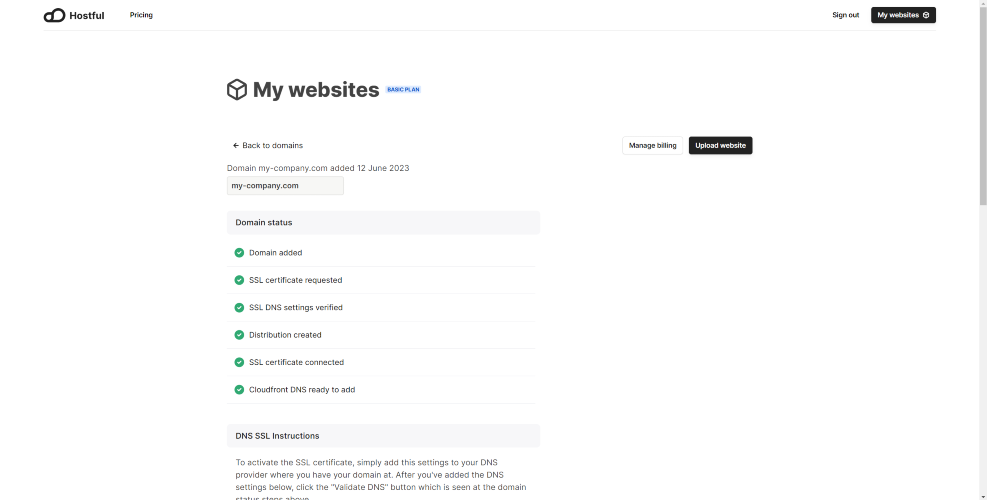
Task: Click the green check beside SSL certificate connected
Action: pos(239,362)
